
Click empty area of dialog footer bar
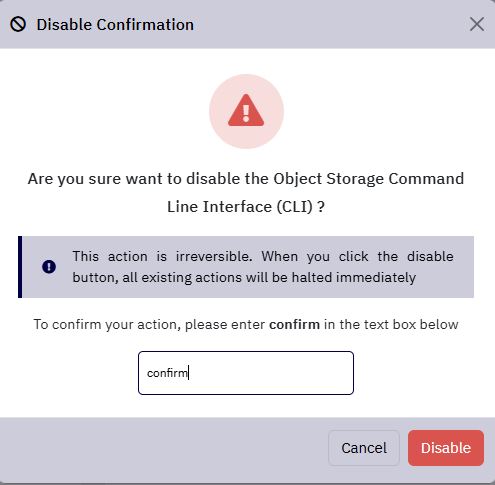(163, 448)
